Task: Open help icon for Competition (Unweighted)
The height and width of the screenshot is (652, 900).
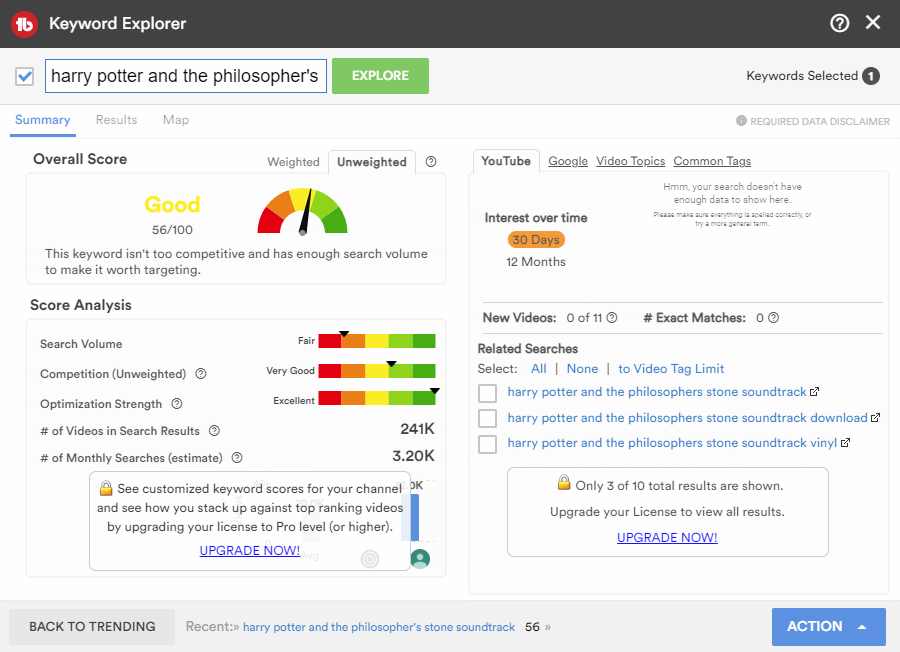Action: (201, 374)
